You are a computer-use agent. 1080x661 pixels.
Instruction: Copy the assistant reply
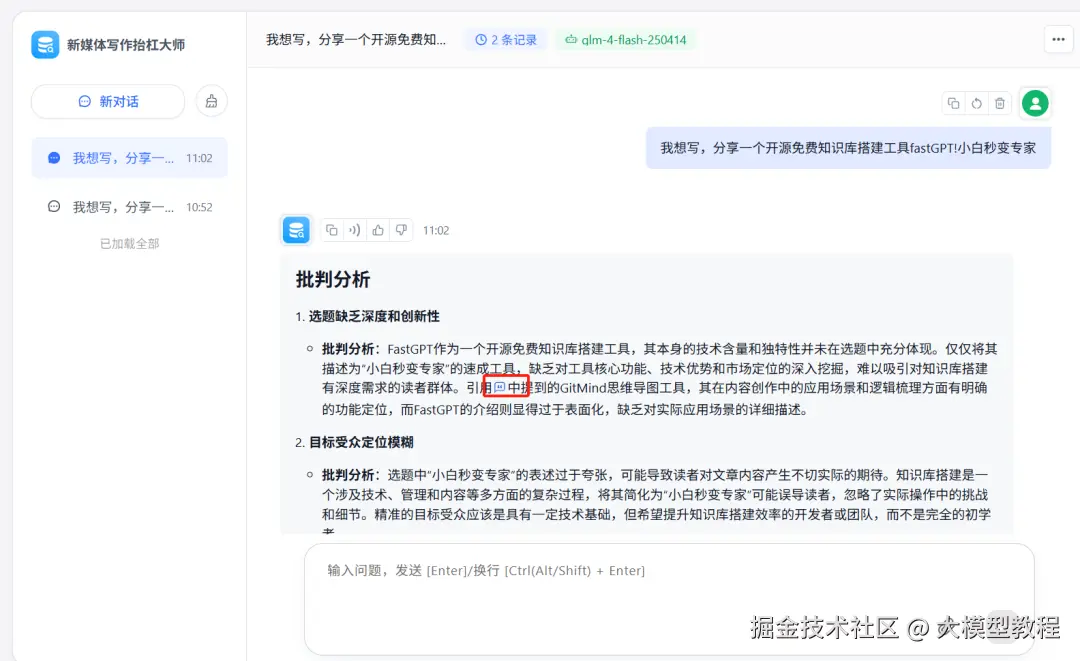pyautogui.click(x=331, y=230)
